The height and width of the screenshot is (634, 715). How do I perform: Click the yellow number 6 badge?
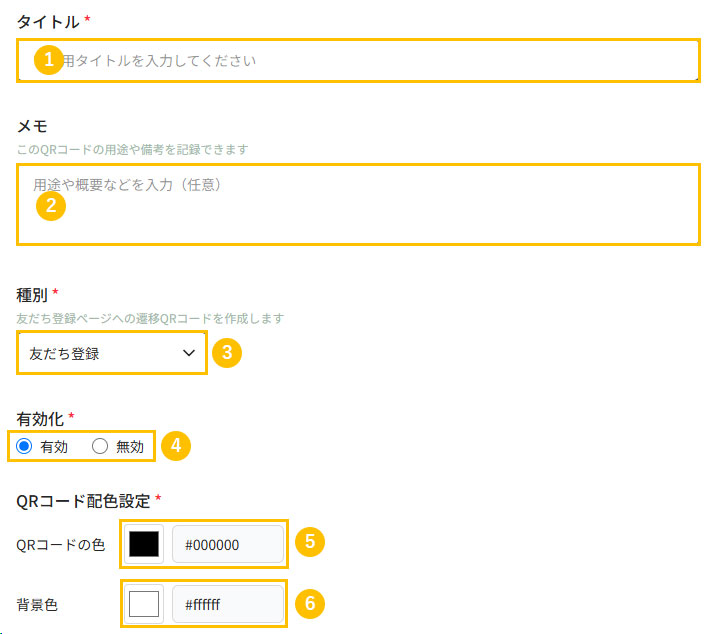click(x=310, y=603)
